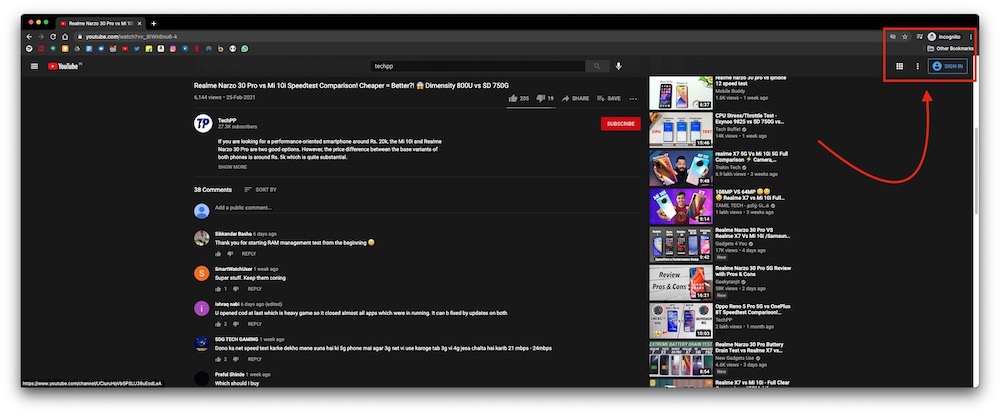Select the Realme Narzo 30 Pro tab
The width and height of the screenshot is (1000, 415).
pos(101,24)
